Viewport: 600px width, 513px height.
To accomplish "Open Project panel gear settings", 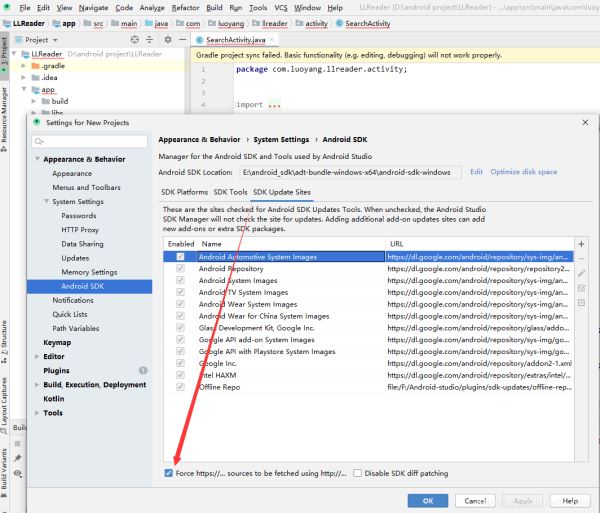I will point(168,39).
